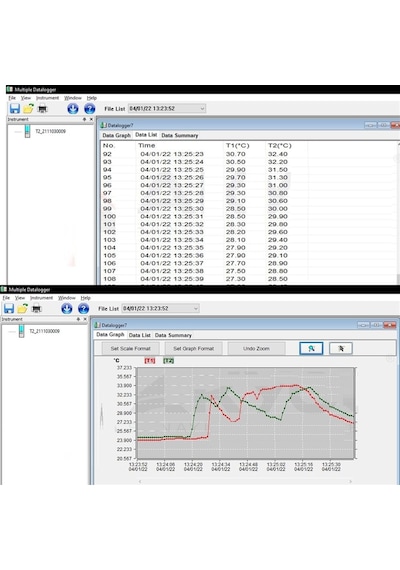Pin the Instrument panel in the Data Graph window
The height and width of the screenshot is (570, 400).
coord(78,319)
